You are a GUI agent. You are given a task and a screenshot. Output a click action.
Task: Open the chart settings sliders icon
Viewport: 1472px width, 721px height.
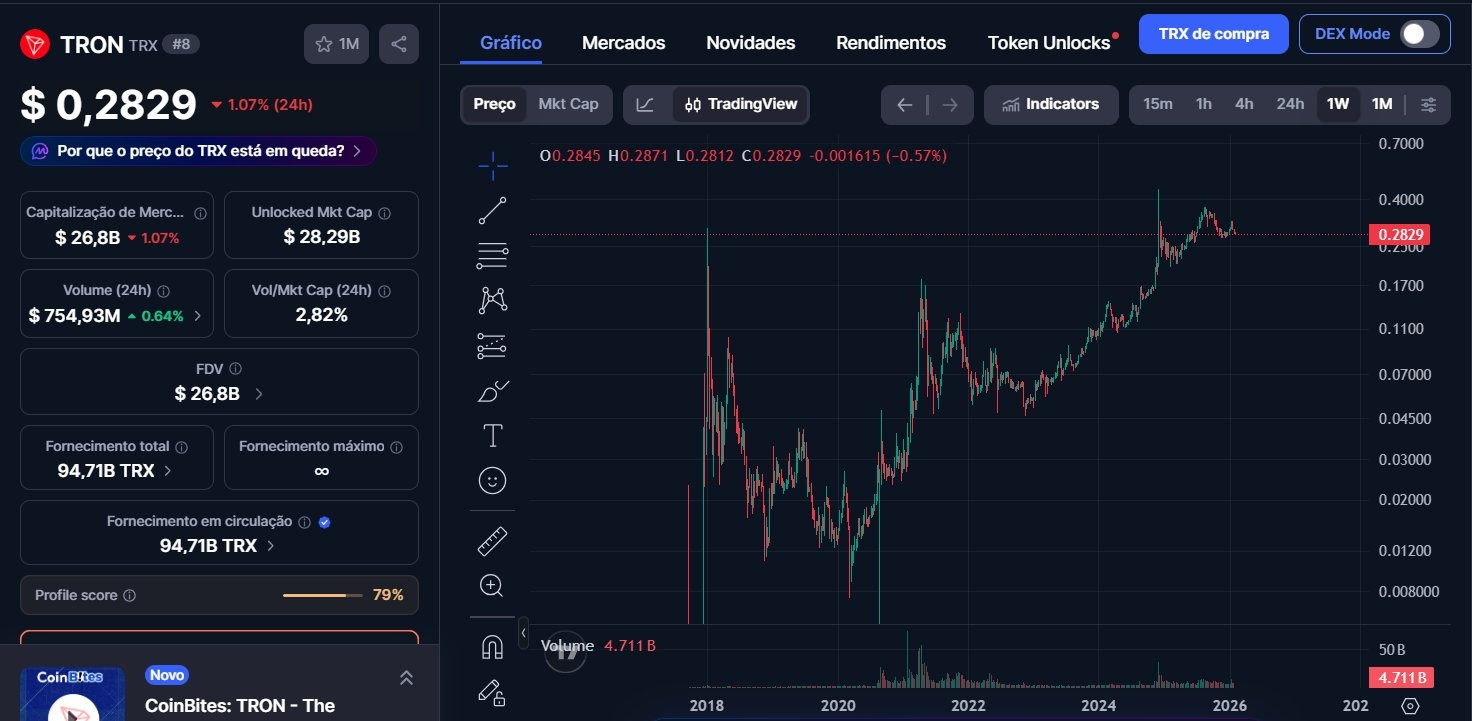pyautogui.click(x=1428, y=104)
